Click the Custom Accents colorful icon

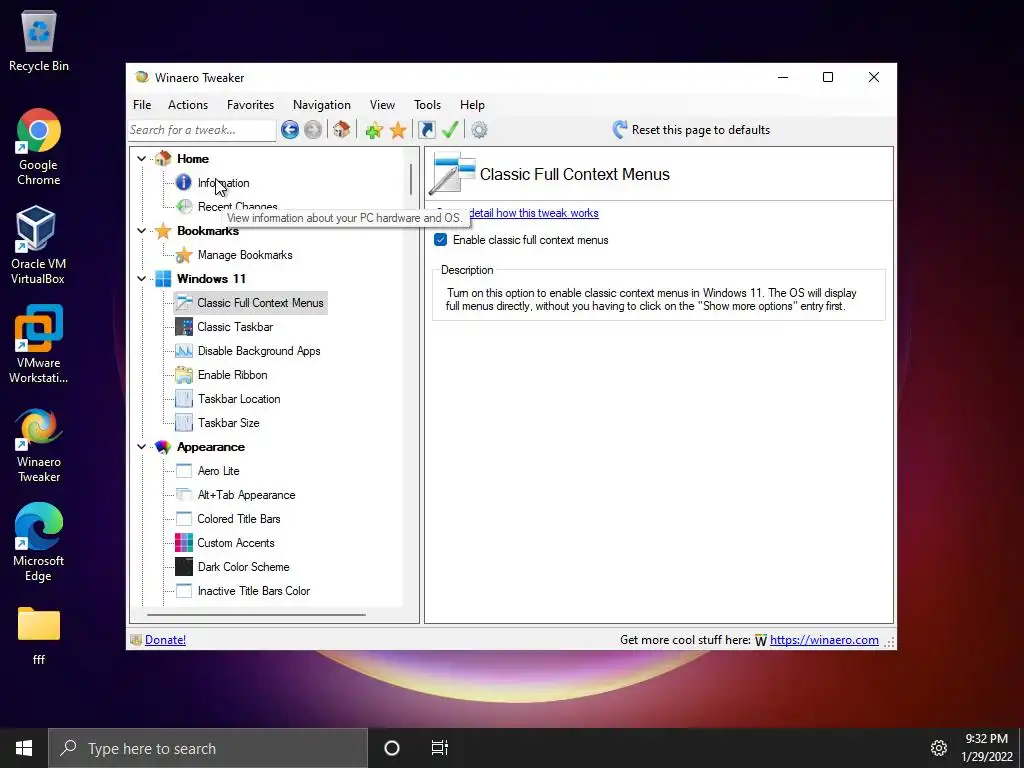coord(184,543)
